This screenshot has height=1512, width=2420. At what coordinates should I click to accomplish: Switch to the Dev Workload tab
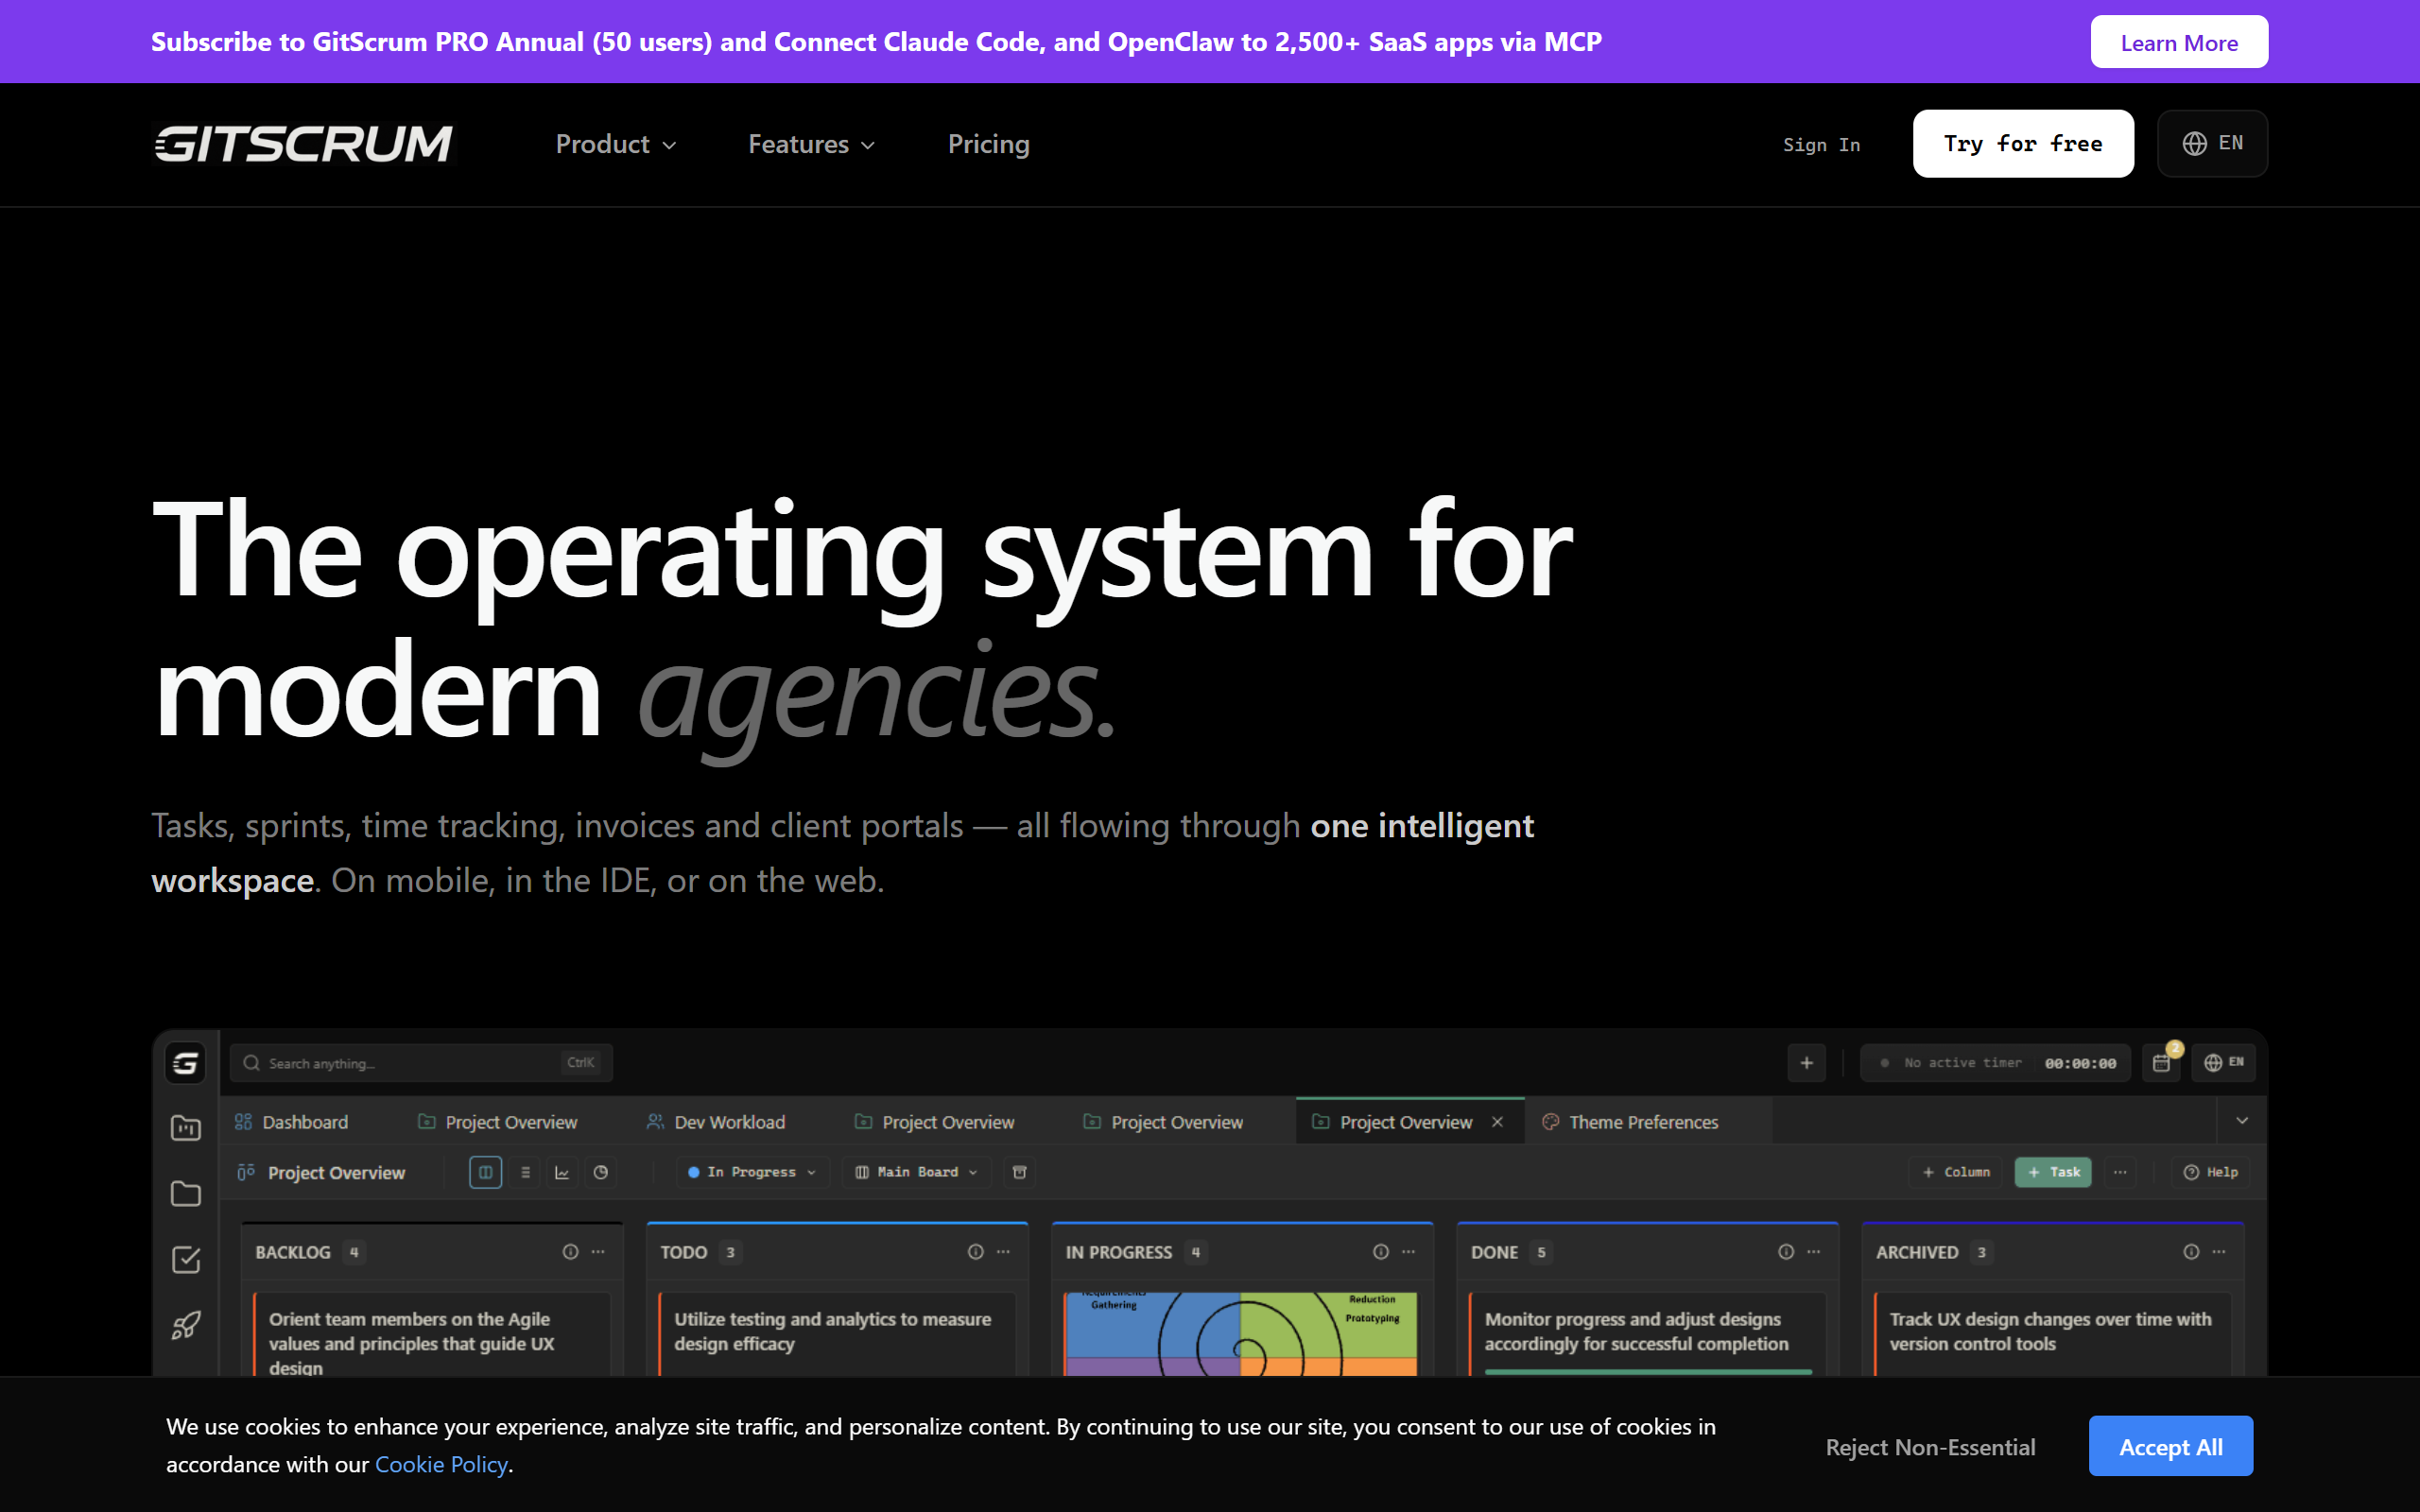(x=715, y=1122)
